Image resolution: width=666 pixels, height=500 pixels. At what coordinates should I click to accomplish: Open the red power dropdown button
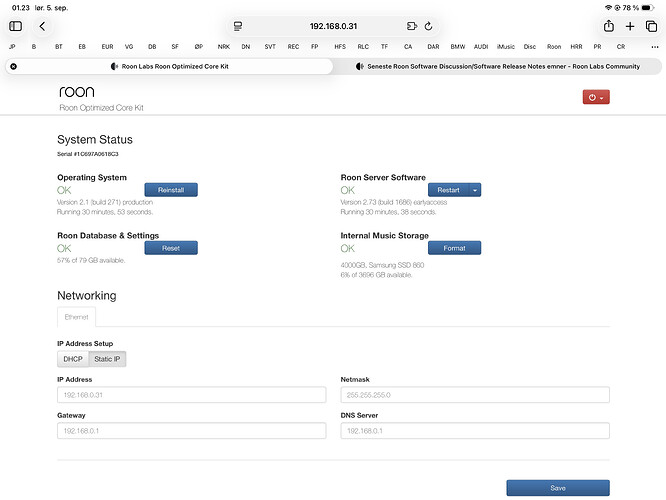click(x=596, y=97)
